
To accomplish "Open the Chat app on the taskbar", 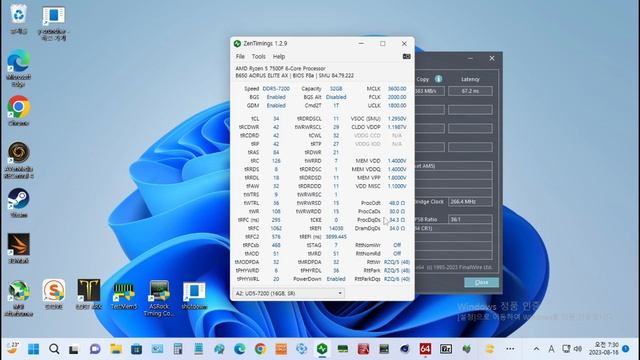I will click(x=95, y=349).
